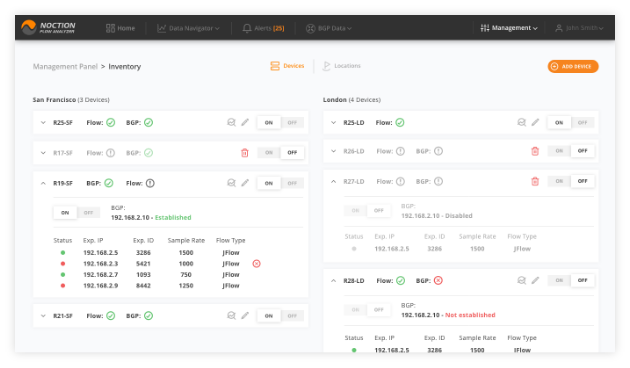The height and width of the screenshot is (368, 630).
Task: Click R25-LD Flow status check icon
Action: tap(400, 123)
